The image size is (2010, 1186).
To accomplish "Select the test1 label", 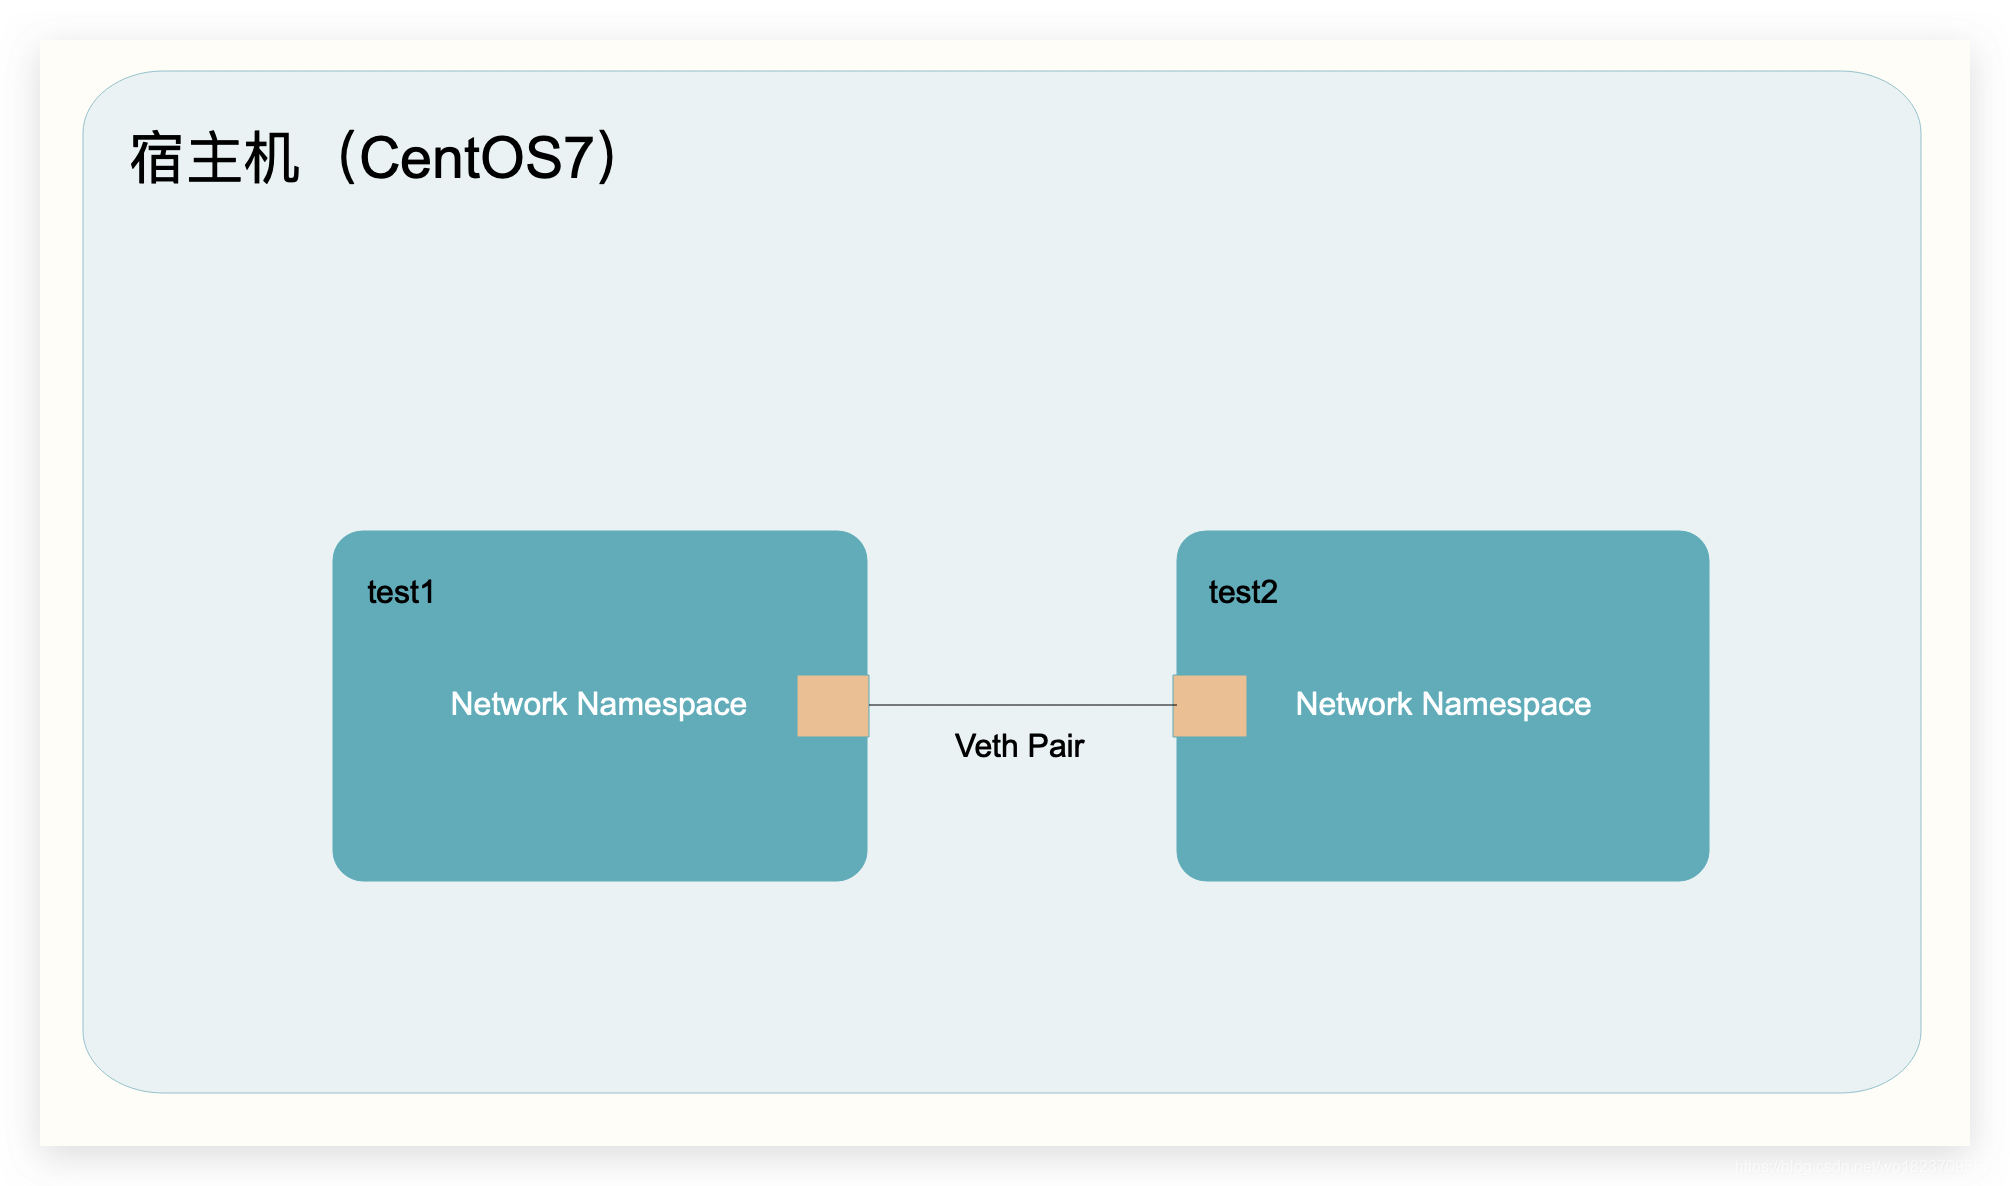I will tap(400, 592).
